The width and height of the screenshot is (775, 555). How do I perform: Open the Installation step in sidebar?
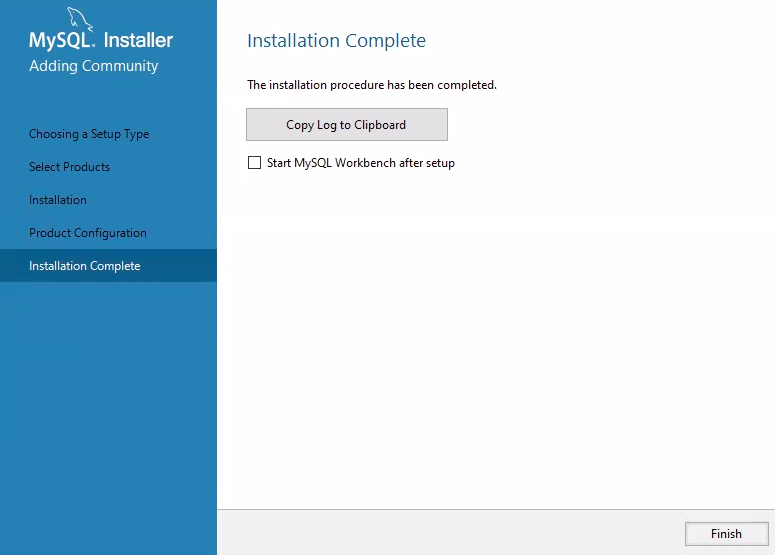[x=58, y=200]
